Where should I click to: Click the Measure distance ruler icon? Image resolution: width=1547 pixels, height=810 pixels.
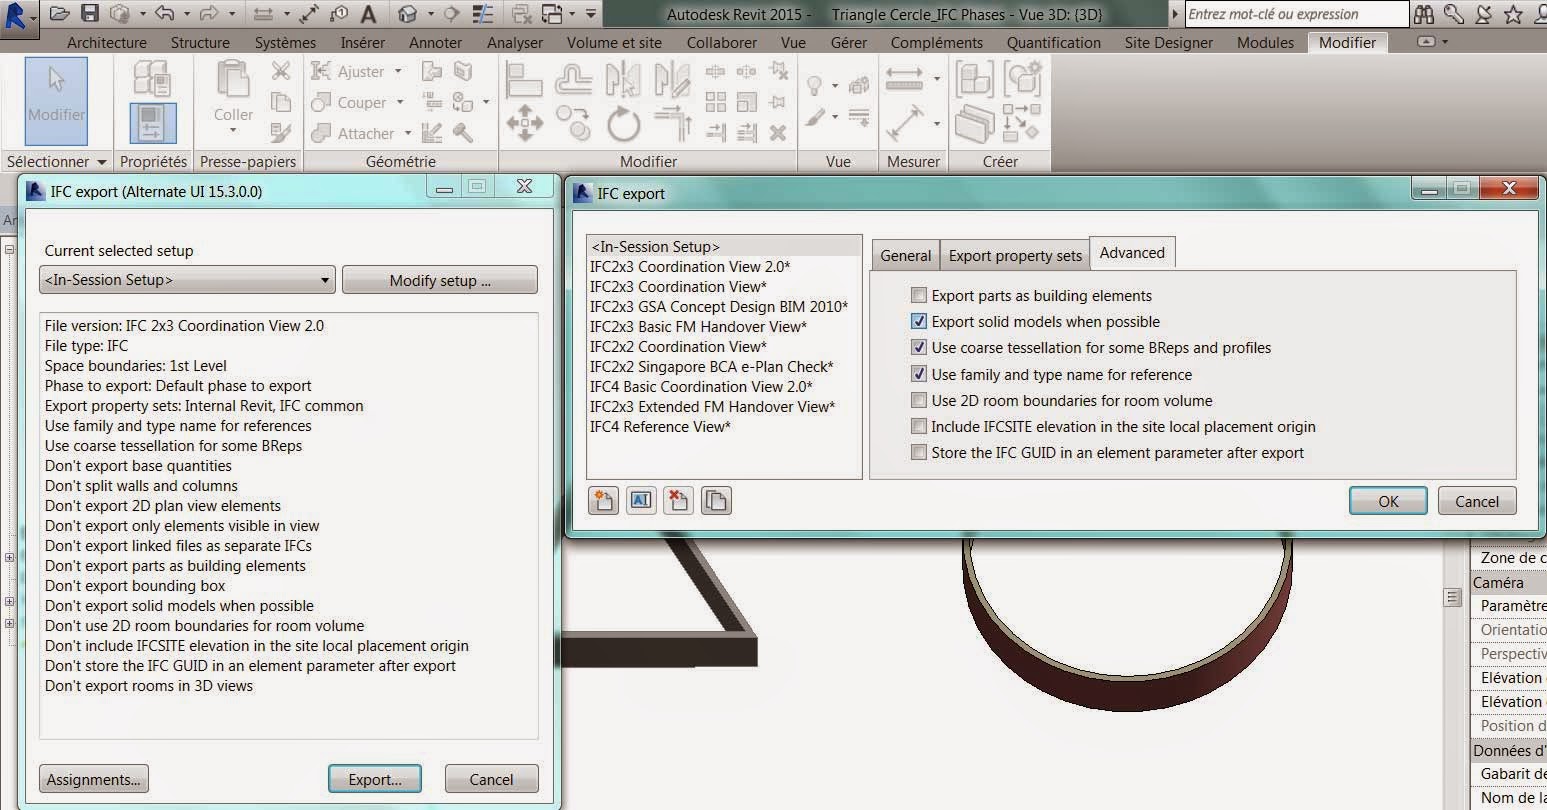(904, 79)
